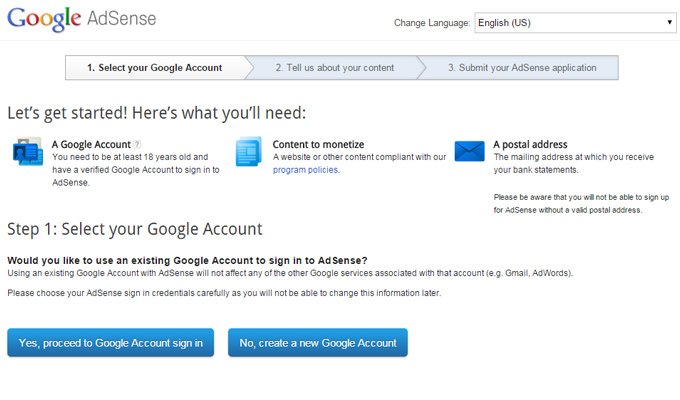
Task: Click the Let's get started heading
Action: coord(157,113)
